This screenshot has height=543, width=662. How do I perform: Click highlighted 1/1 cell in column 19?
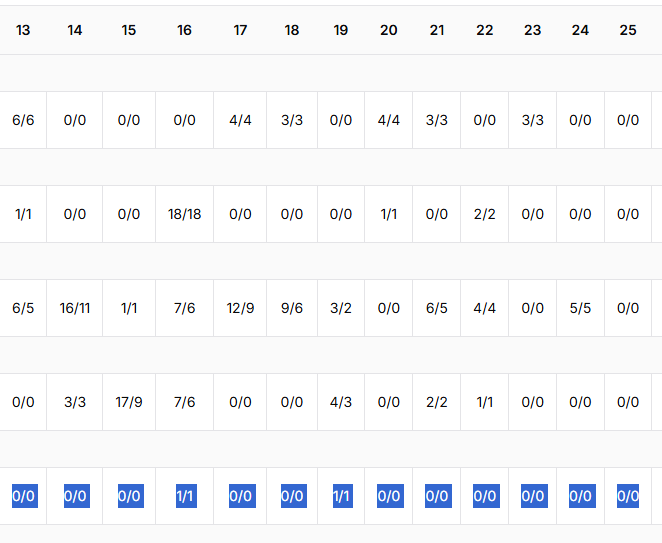click(341, 496)
